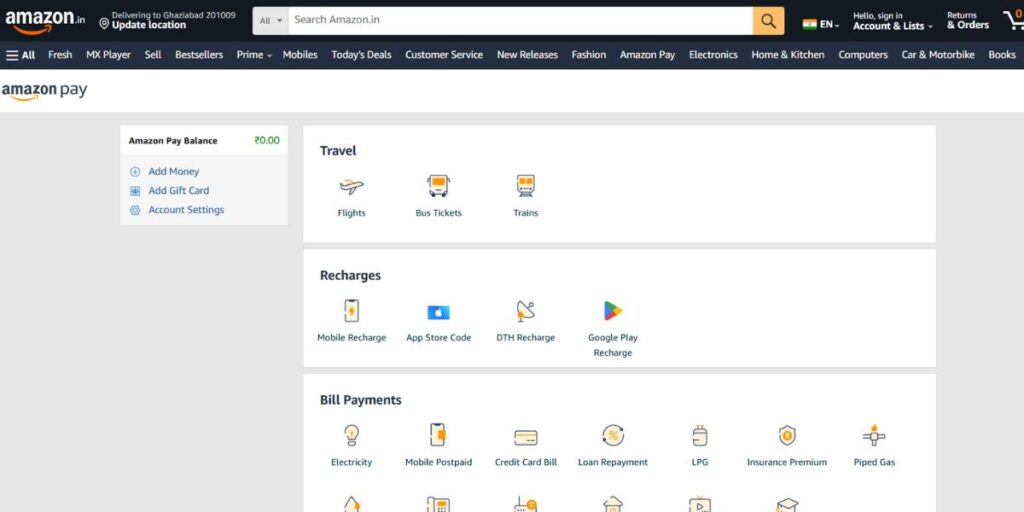Open Customer Service in navigation bar
The width and height of the screenshot is (1024, 512).
click(x=444, y=55)
